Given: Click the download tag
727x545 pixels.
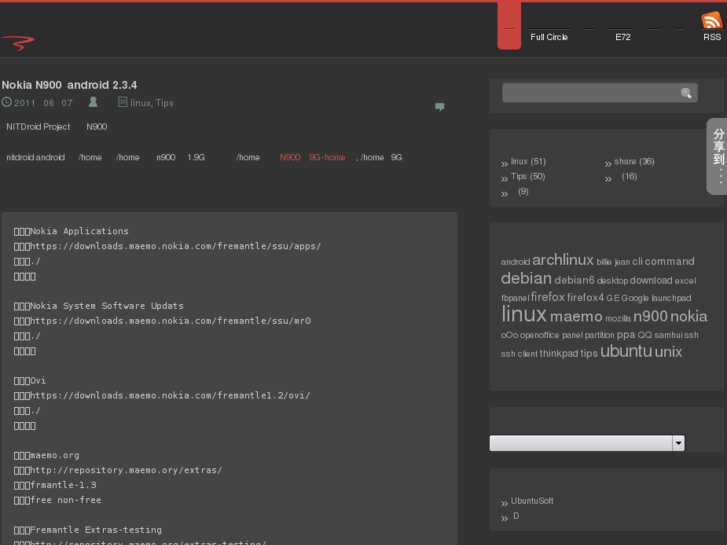Looking at the screenshot, I should [x=651, y=280].
